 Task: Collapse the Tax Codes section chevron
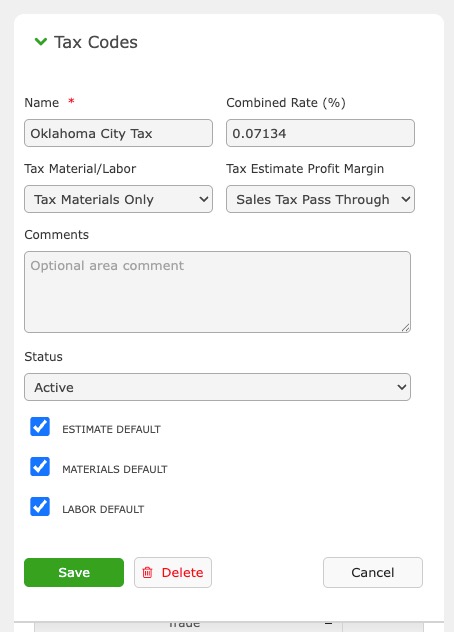[x=41, y=42]
